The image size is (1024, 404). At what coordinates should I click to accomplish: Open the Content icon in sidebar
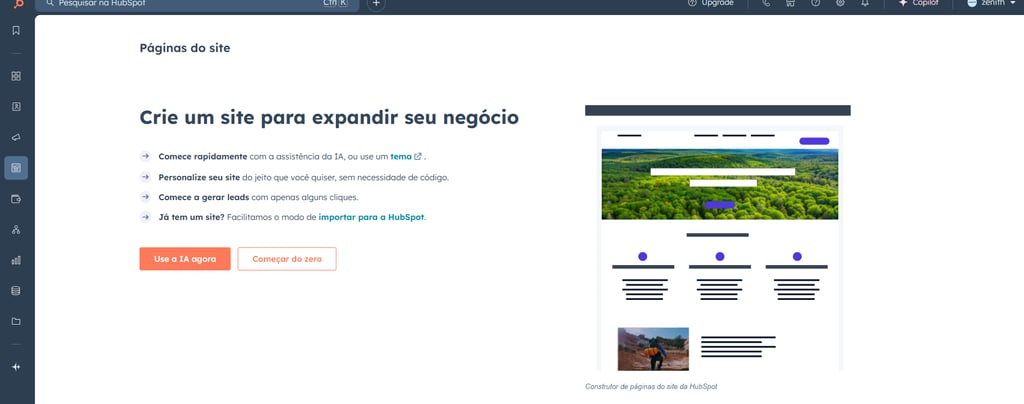(x=16, y=168)
